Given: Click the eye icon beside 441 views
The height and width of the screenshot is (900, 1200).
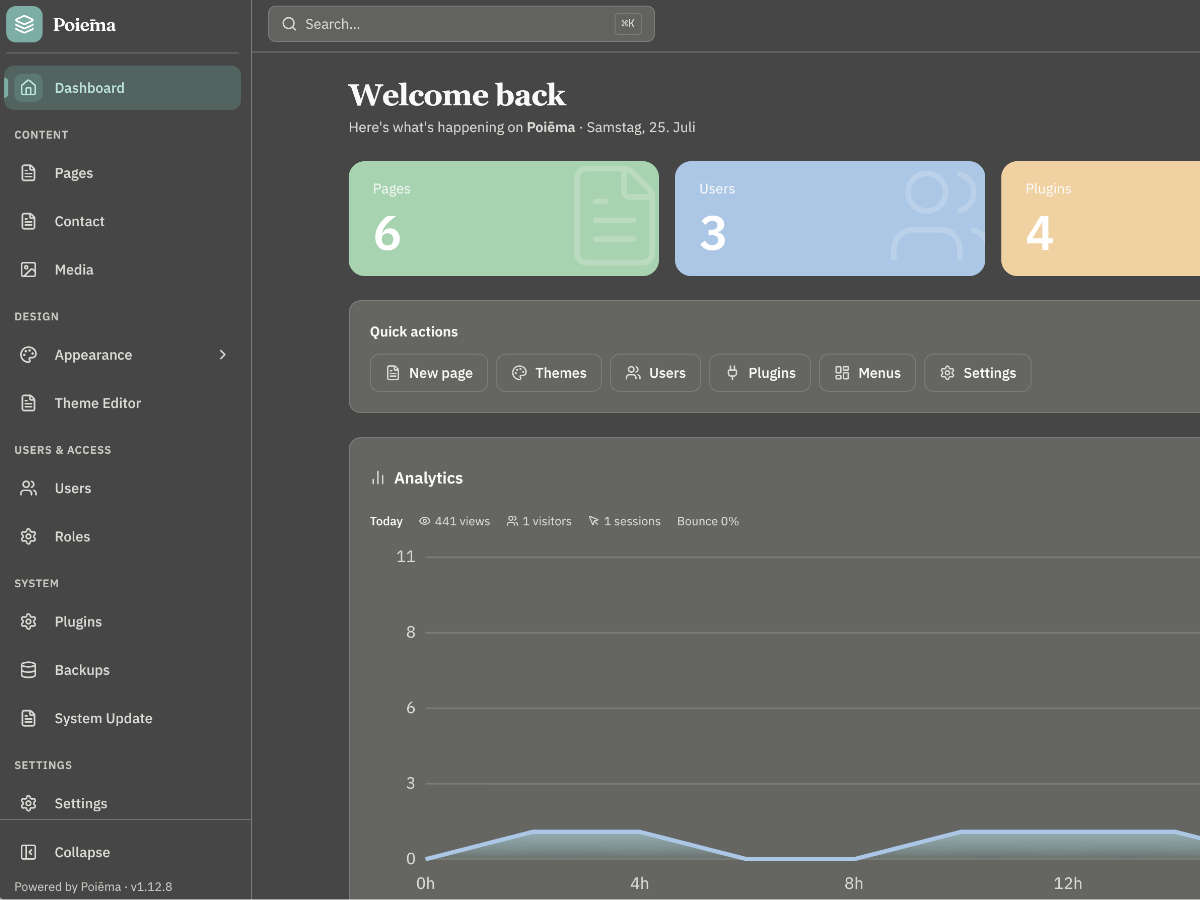Looking at the screenshot, I should click(x=425, y=521).
